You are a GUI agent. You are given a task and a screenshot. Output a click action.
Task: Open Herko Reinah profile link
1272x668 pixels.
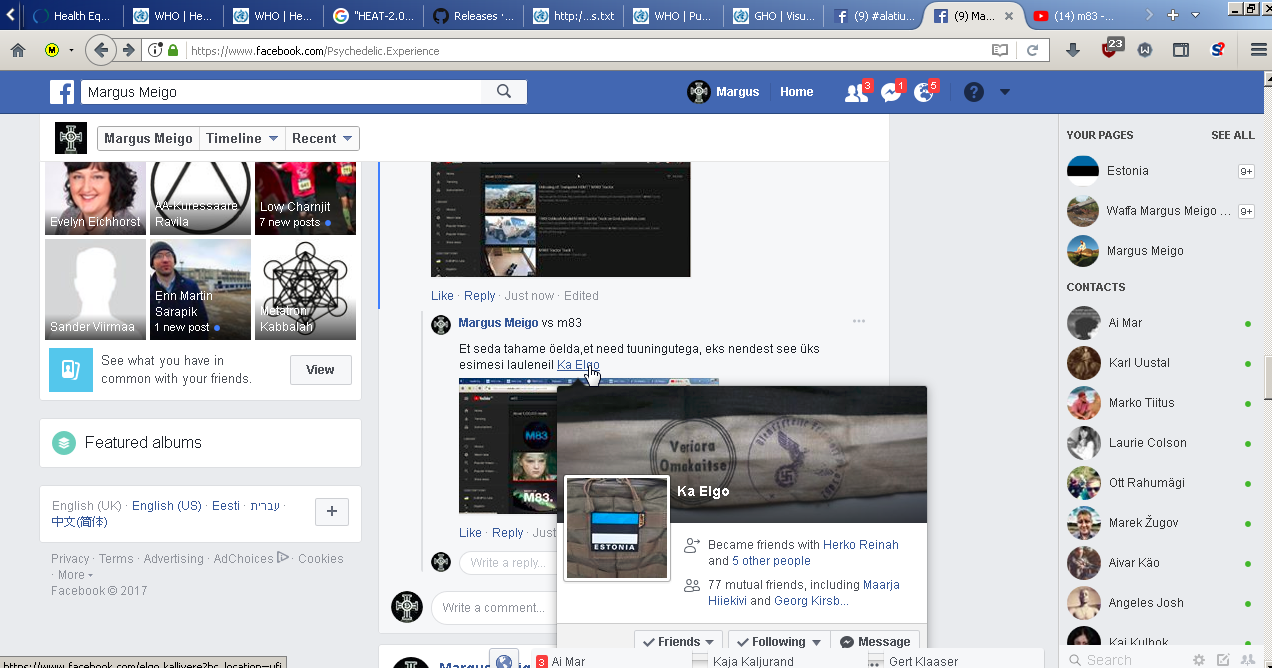861,545
